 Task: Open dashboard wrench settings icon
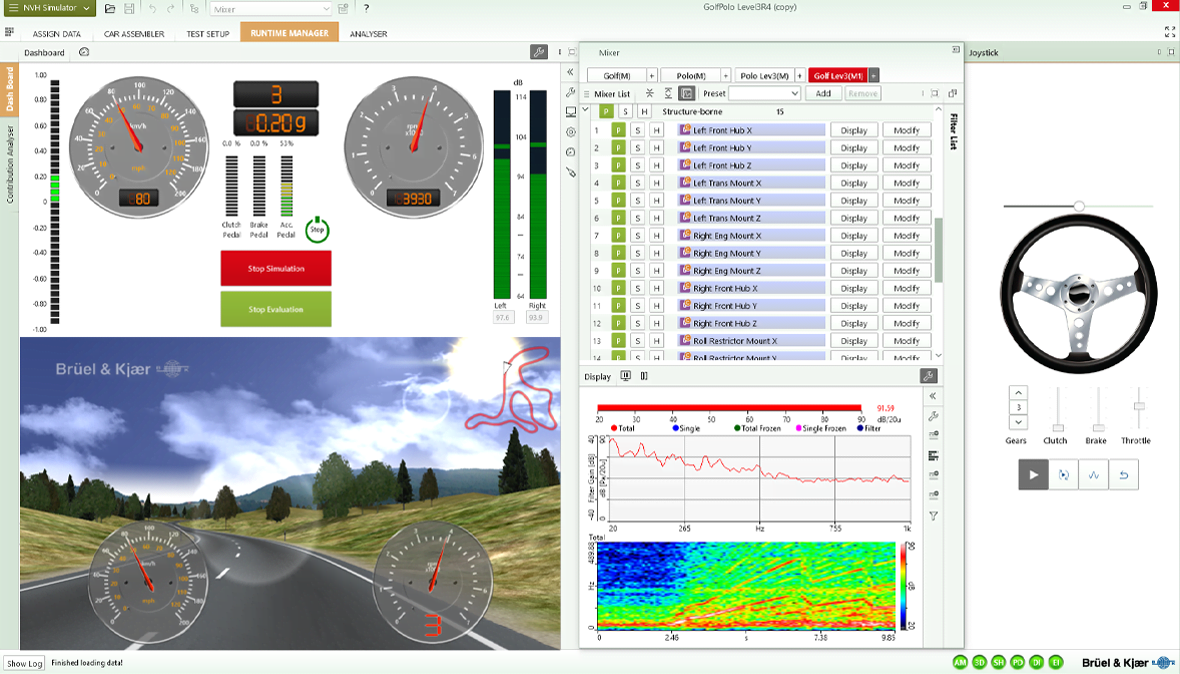[x=538, y=52]
